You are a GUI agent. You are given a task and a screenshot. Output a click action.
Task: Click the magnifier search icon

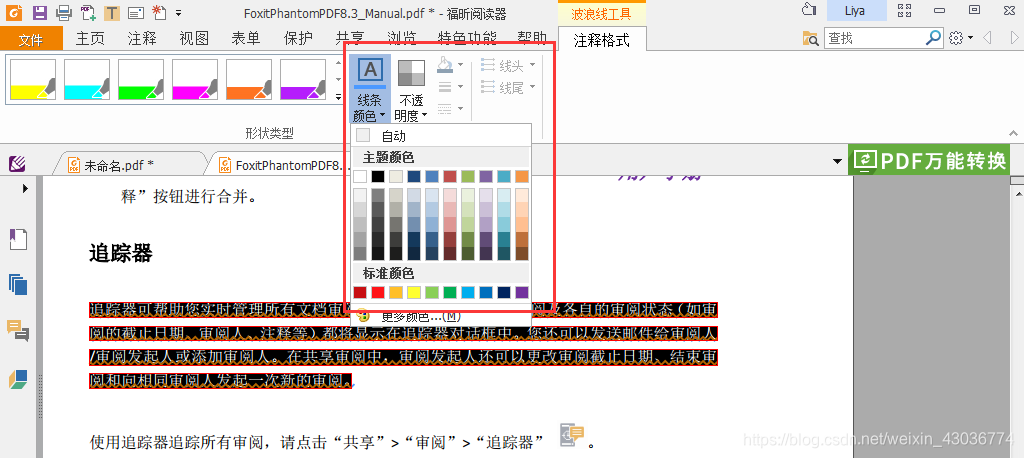tap(934, 38)
